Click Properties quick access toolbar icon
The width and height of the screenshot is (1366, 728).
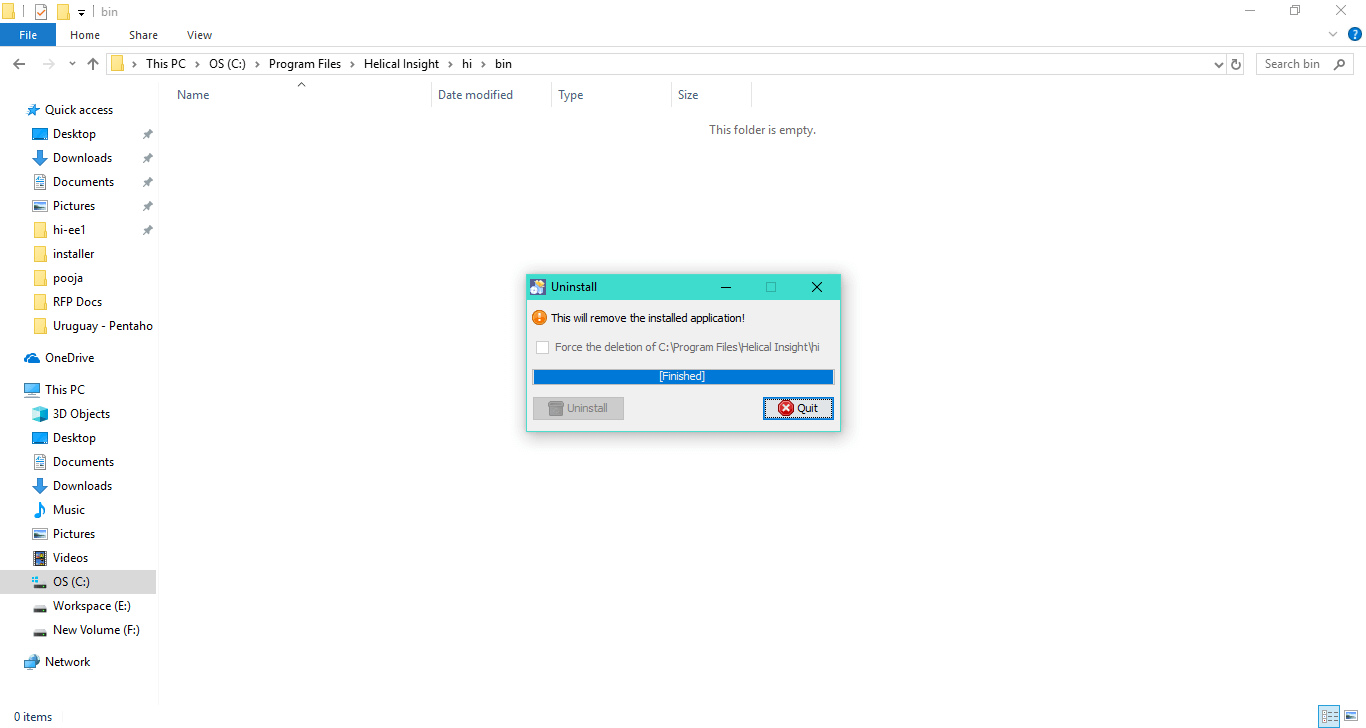coord(41,12)
